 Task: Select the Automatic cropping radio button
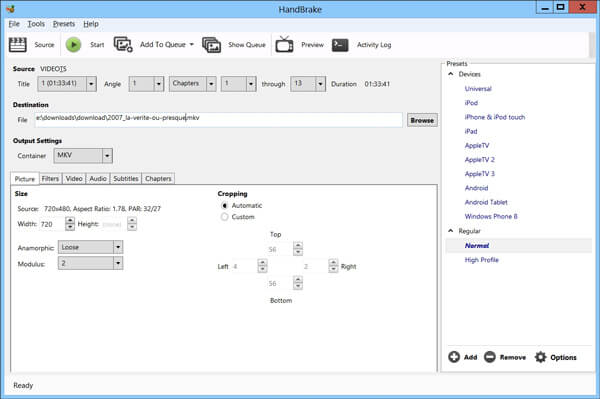(x=224, y=205)
